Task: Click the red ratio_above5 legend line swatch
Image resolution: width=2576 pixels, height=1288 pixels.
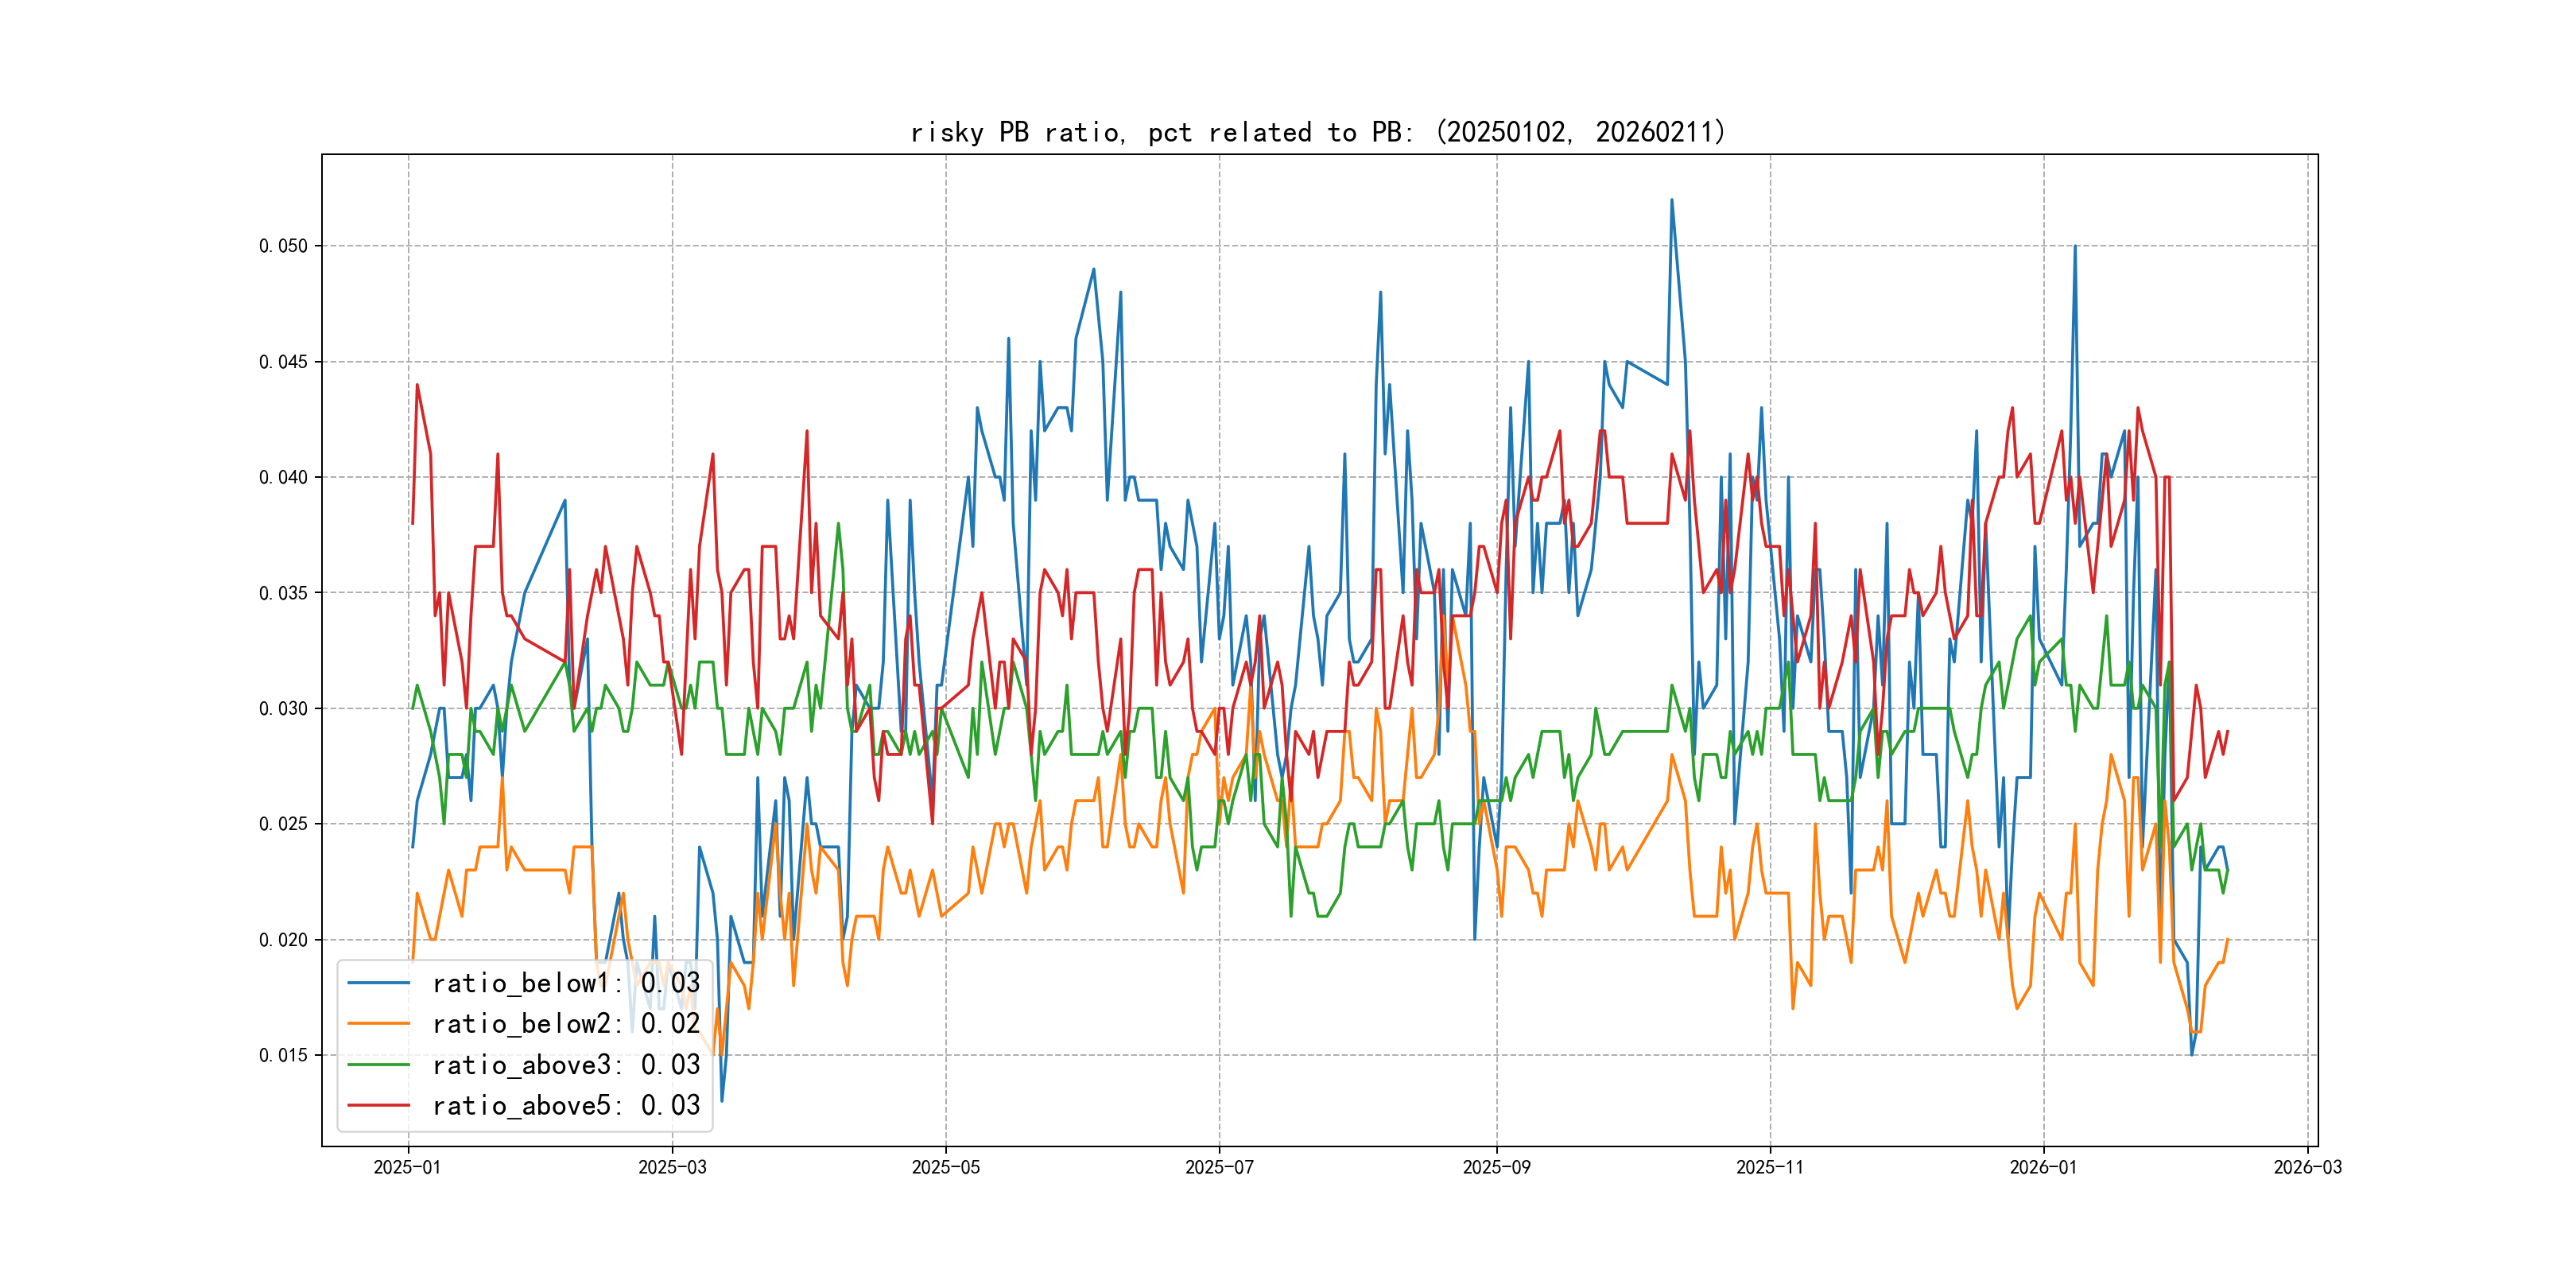Action: tap(378, 1106)
